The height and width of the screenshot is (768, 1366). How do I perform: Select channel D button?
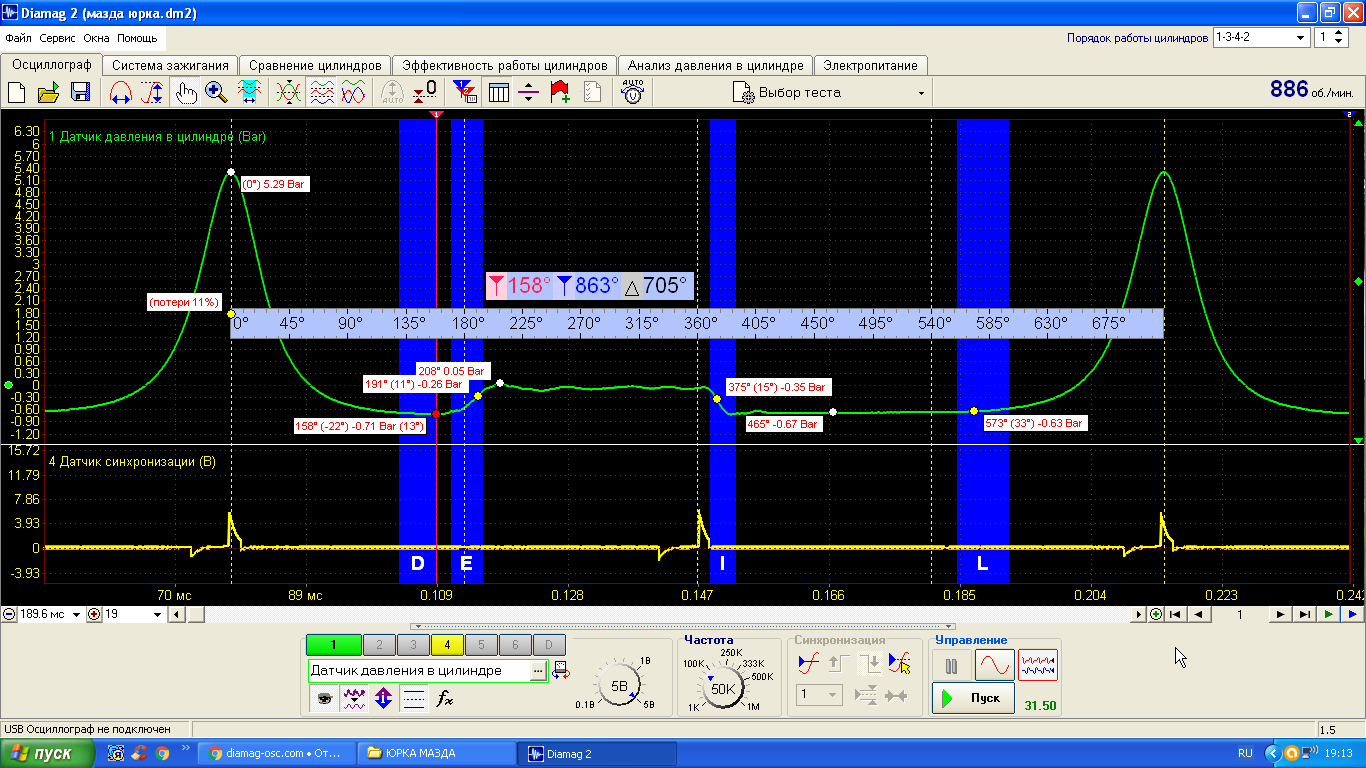point(549,645)
